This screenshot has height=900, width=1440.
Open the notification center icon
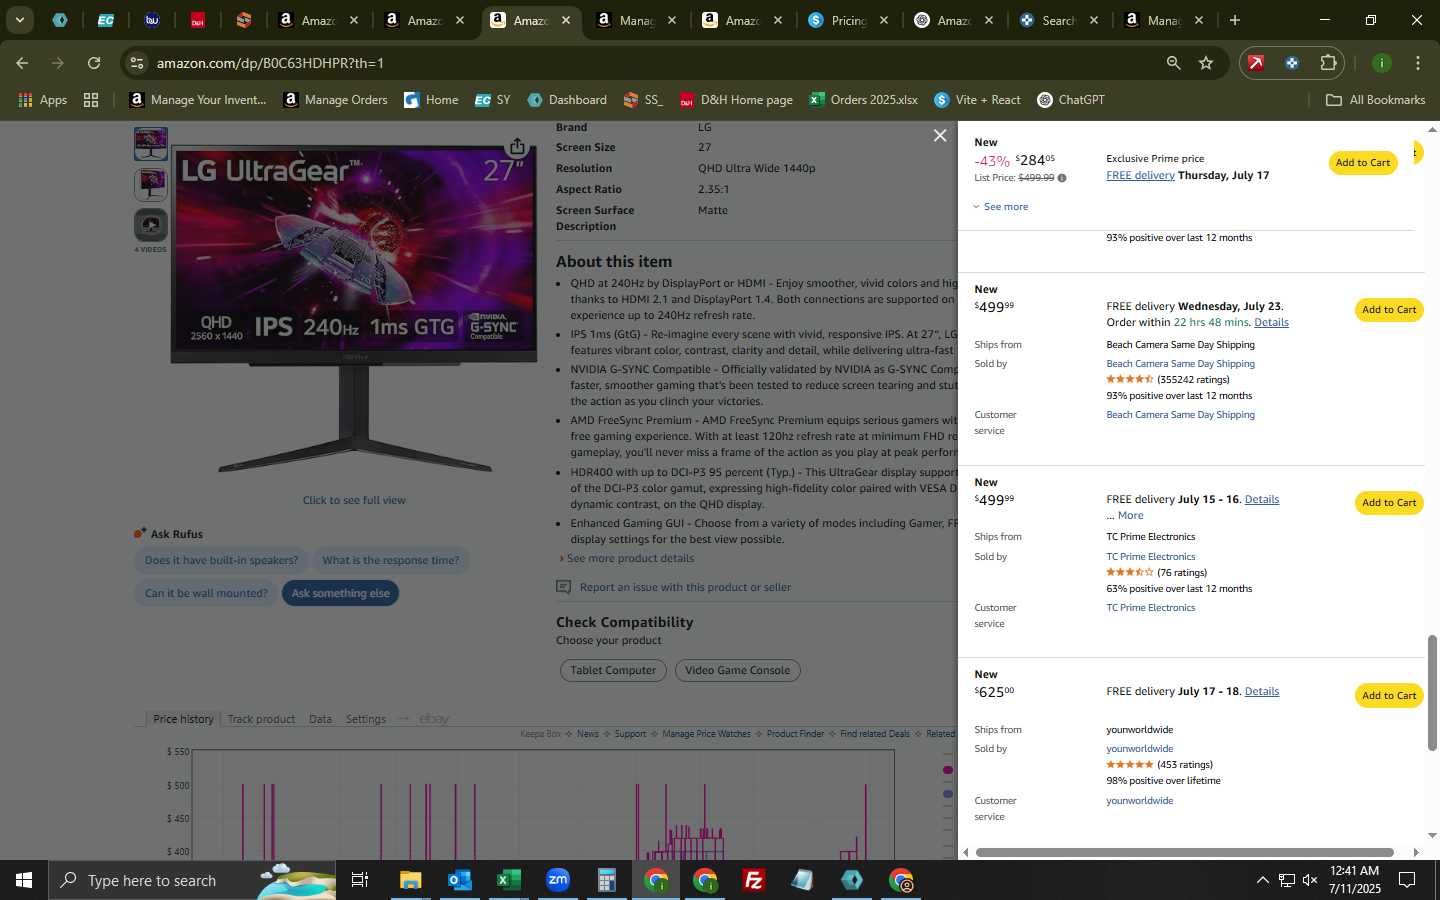tap(1407, 880)
